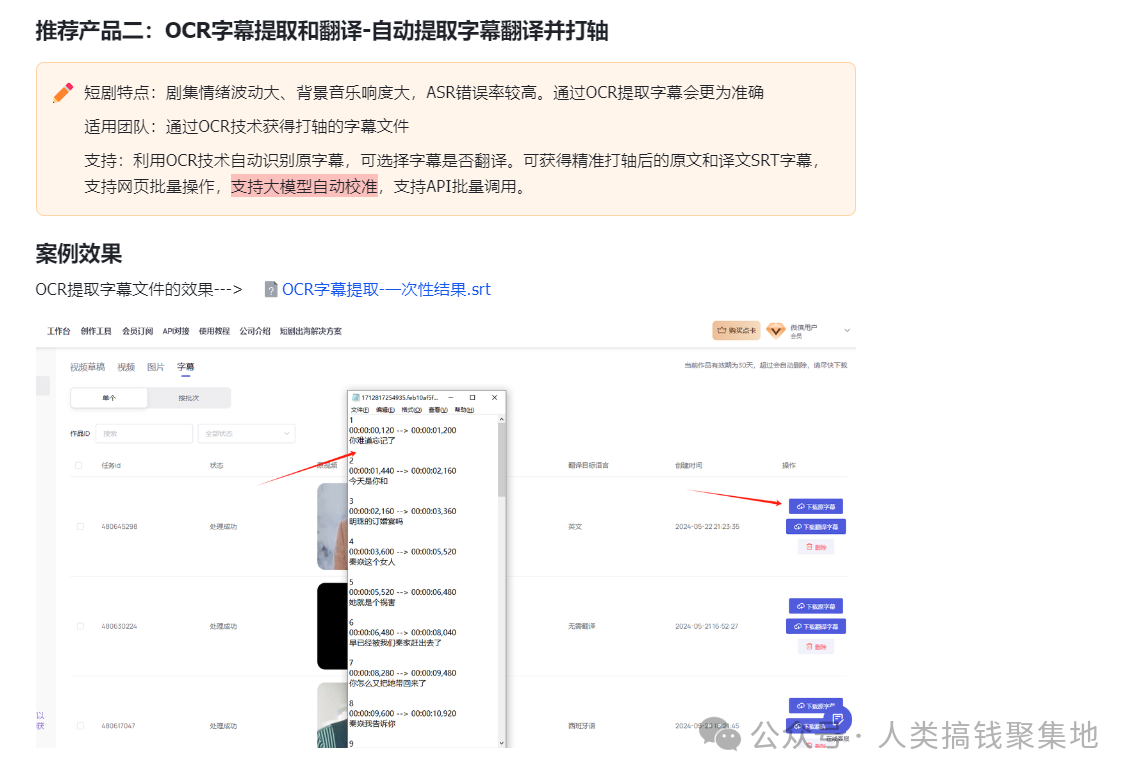Image resolution: width=1135 pixels, height=780 pixels.
Task: Click the cloud icon on the 下载原字幕 button
Action: coord(800,505)
